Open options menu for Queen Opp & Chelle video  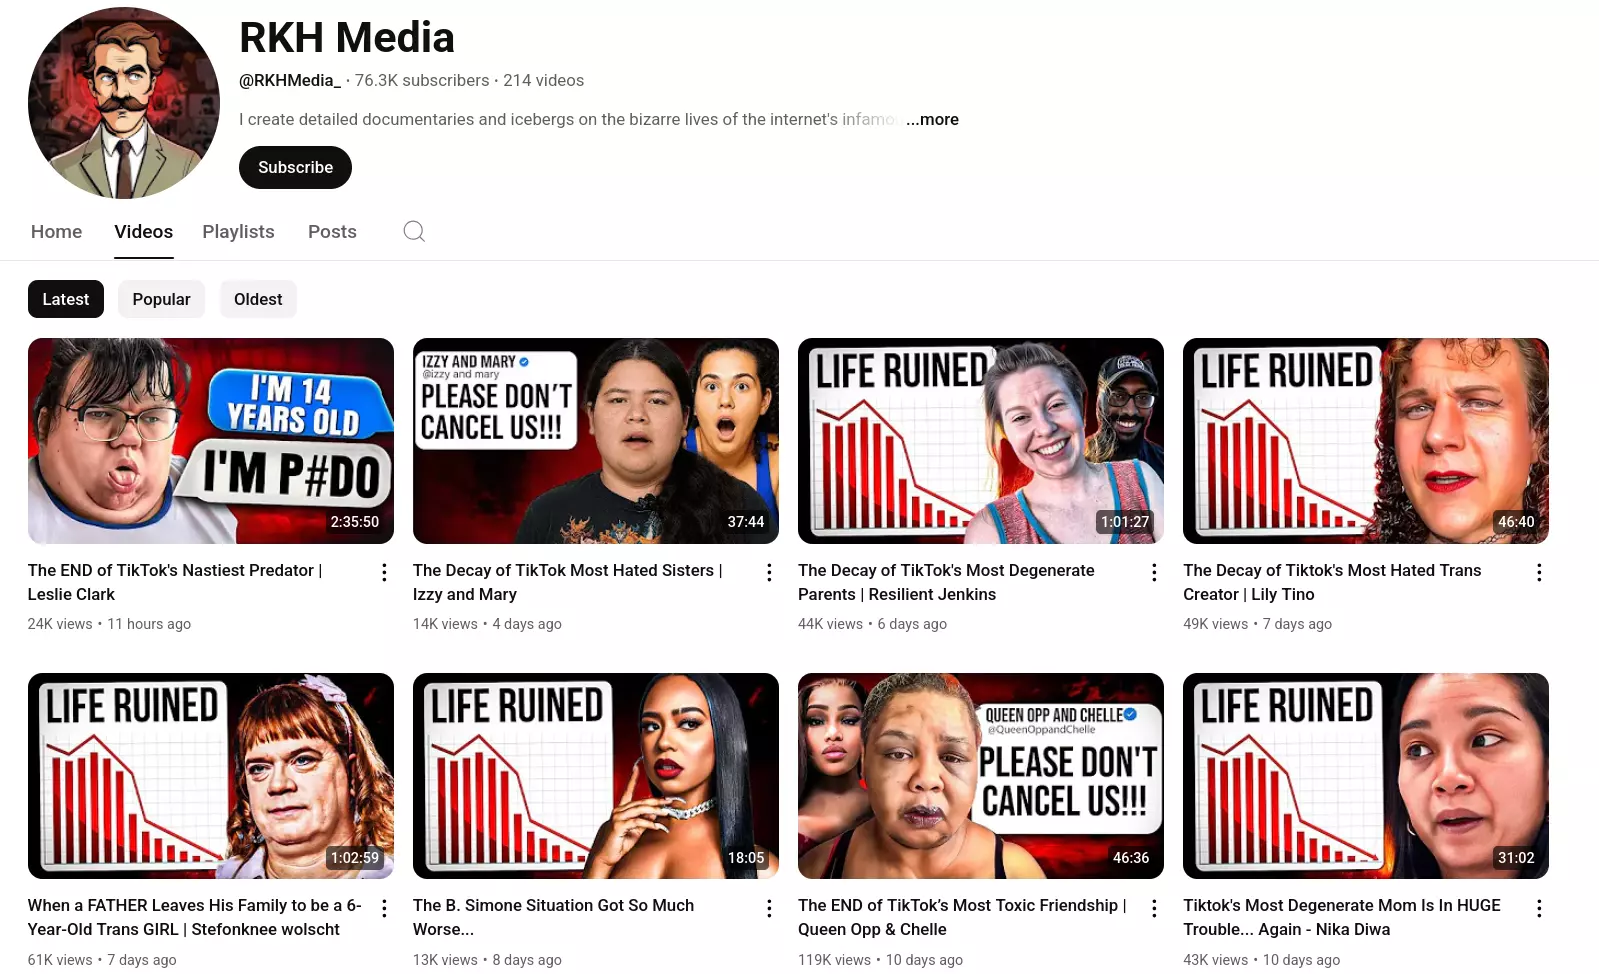(1154, 908)
